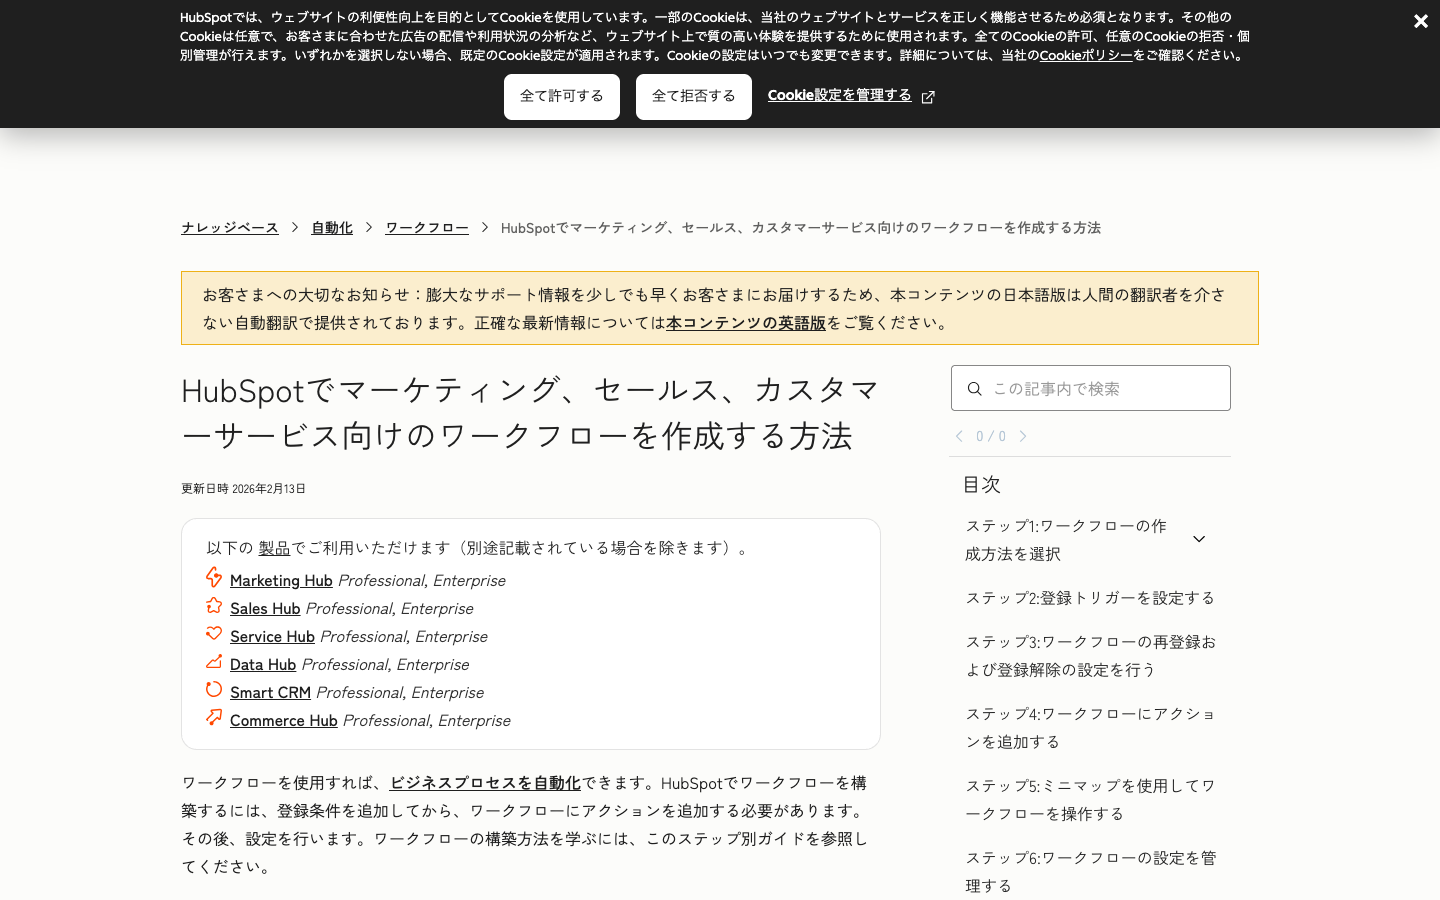1440x900 pixels.
Task: Collapse the ステップ1 section in the table of contents
Action: (1199, 538)
